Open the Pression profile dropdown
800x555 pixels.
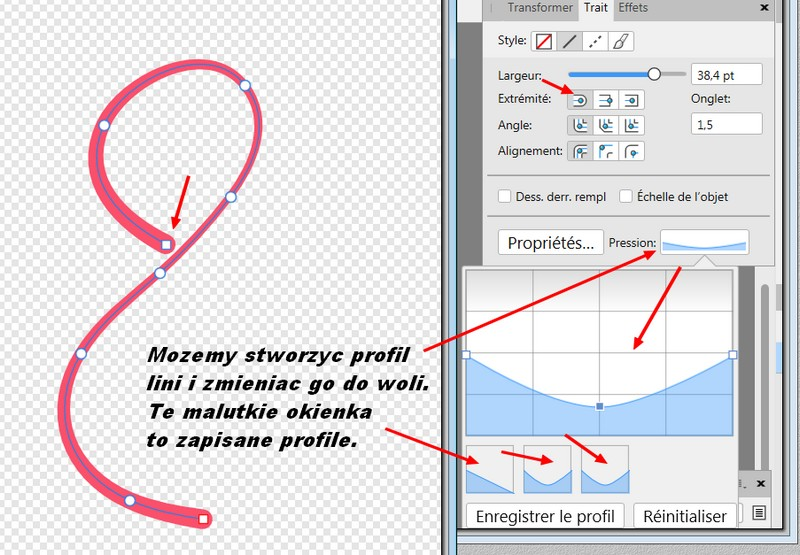click(x=705, y=242)
